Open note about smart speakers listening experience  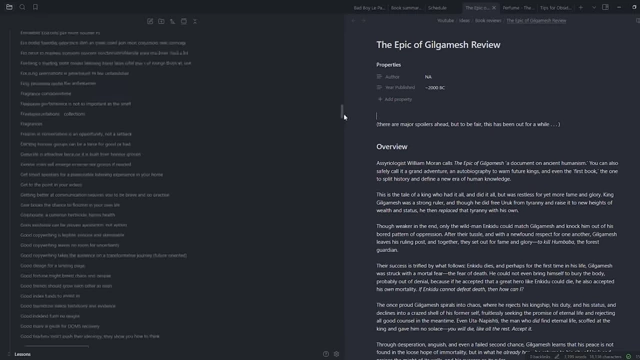91,175
